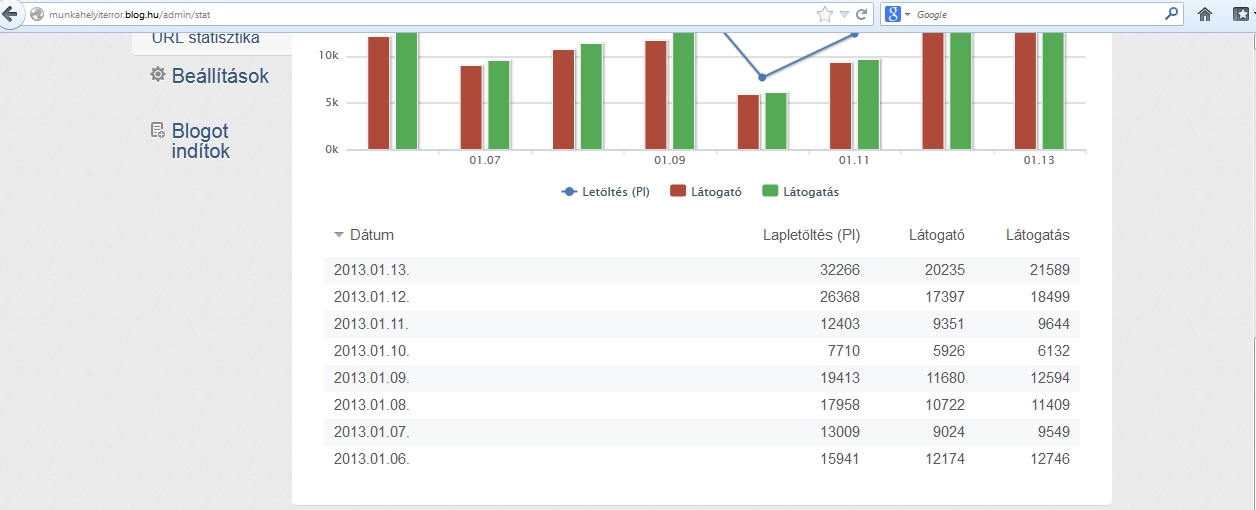Toggle the Látogató series in chart legend
Viewport: 1256px width, 510px height.
[706, 192]
